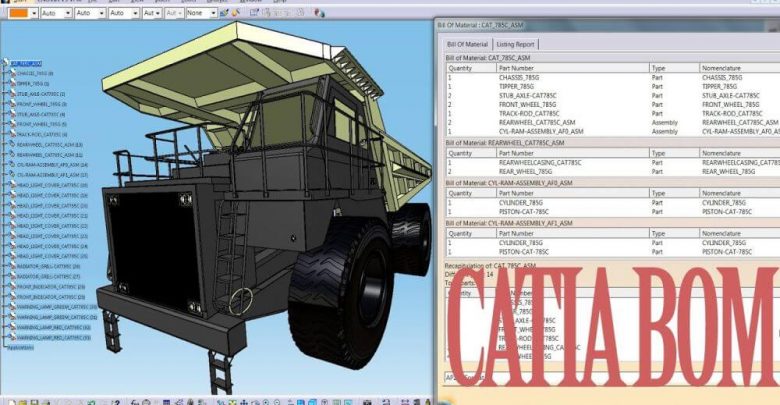
Task: Click CHASSIS_785G in the BOM Part Number column
Action: click(x=519, y=78)
